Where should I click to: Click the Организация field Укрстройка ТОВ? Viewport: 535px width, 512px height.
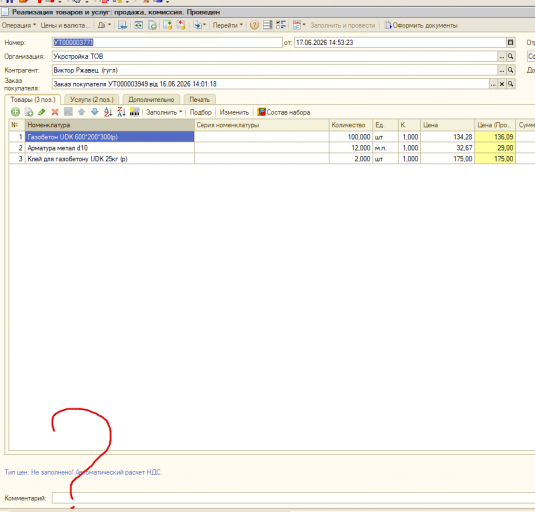point(275,56)
